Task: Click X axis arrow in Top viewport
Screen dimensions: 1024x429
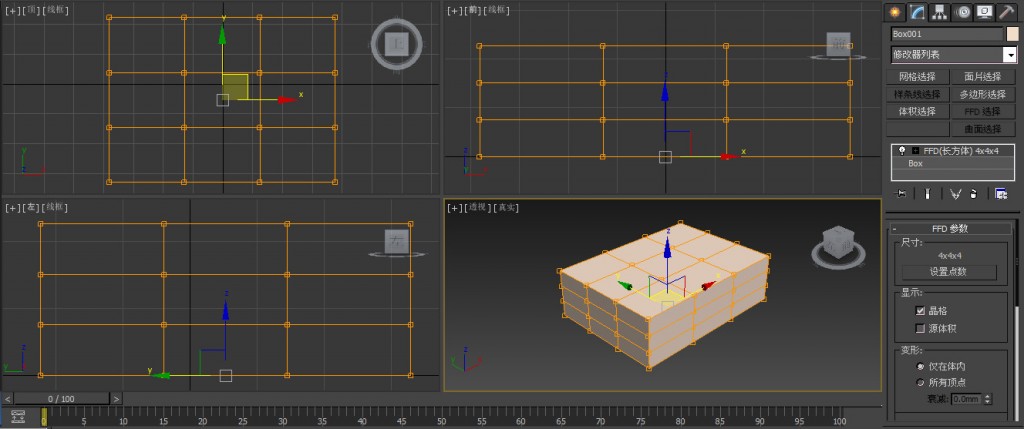Action: coord(287,99)
